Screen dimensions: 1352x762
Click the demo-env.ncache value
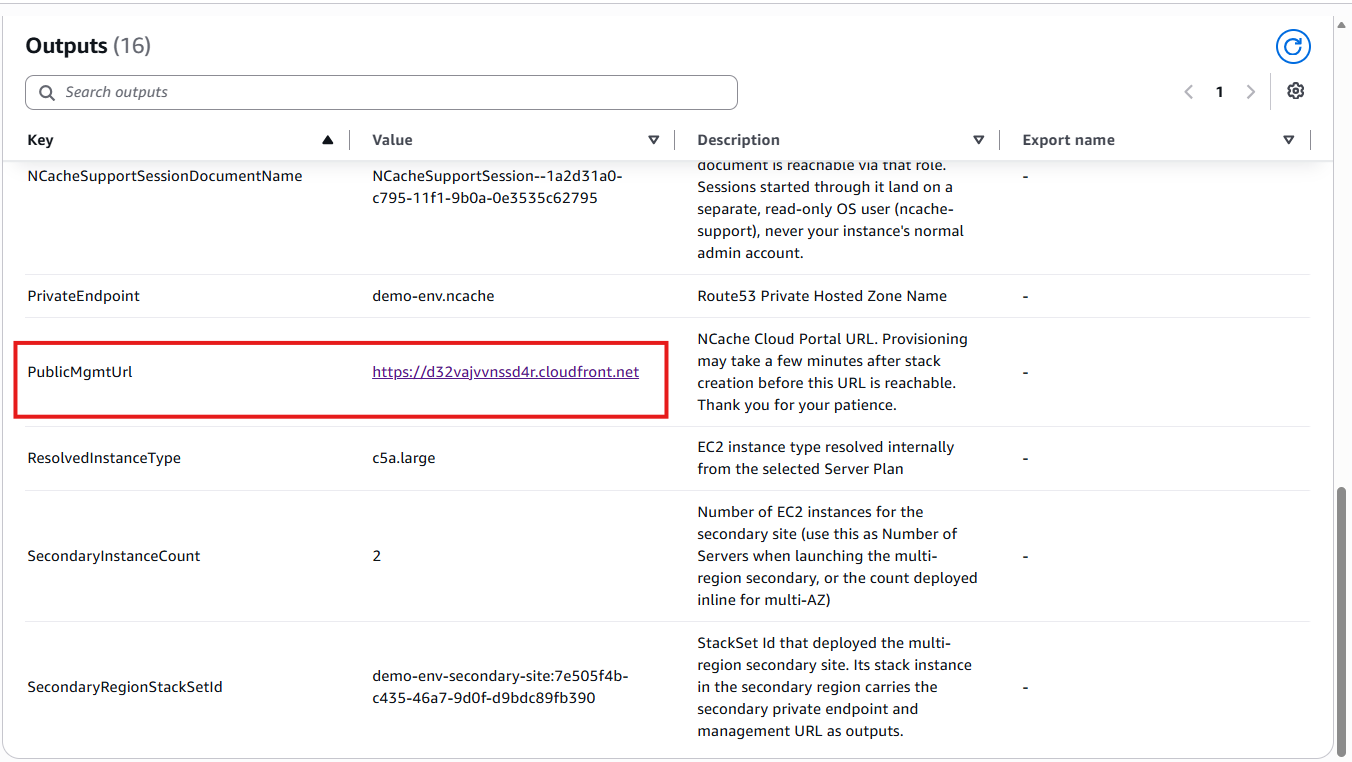point(433,296)
